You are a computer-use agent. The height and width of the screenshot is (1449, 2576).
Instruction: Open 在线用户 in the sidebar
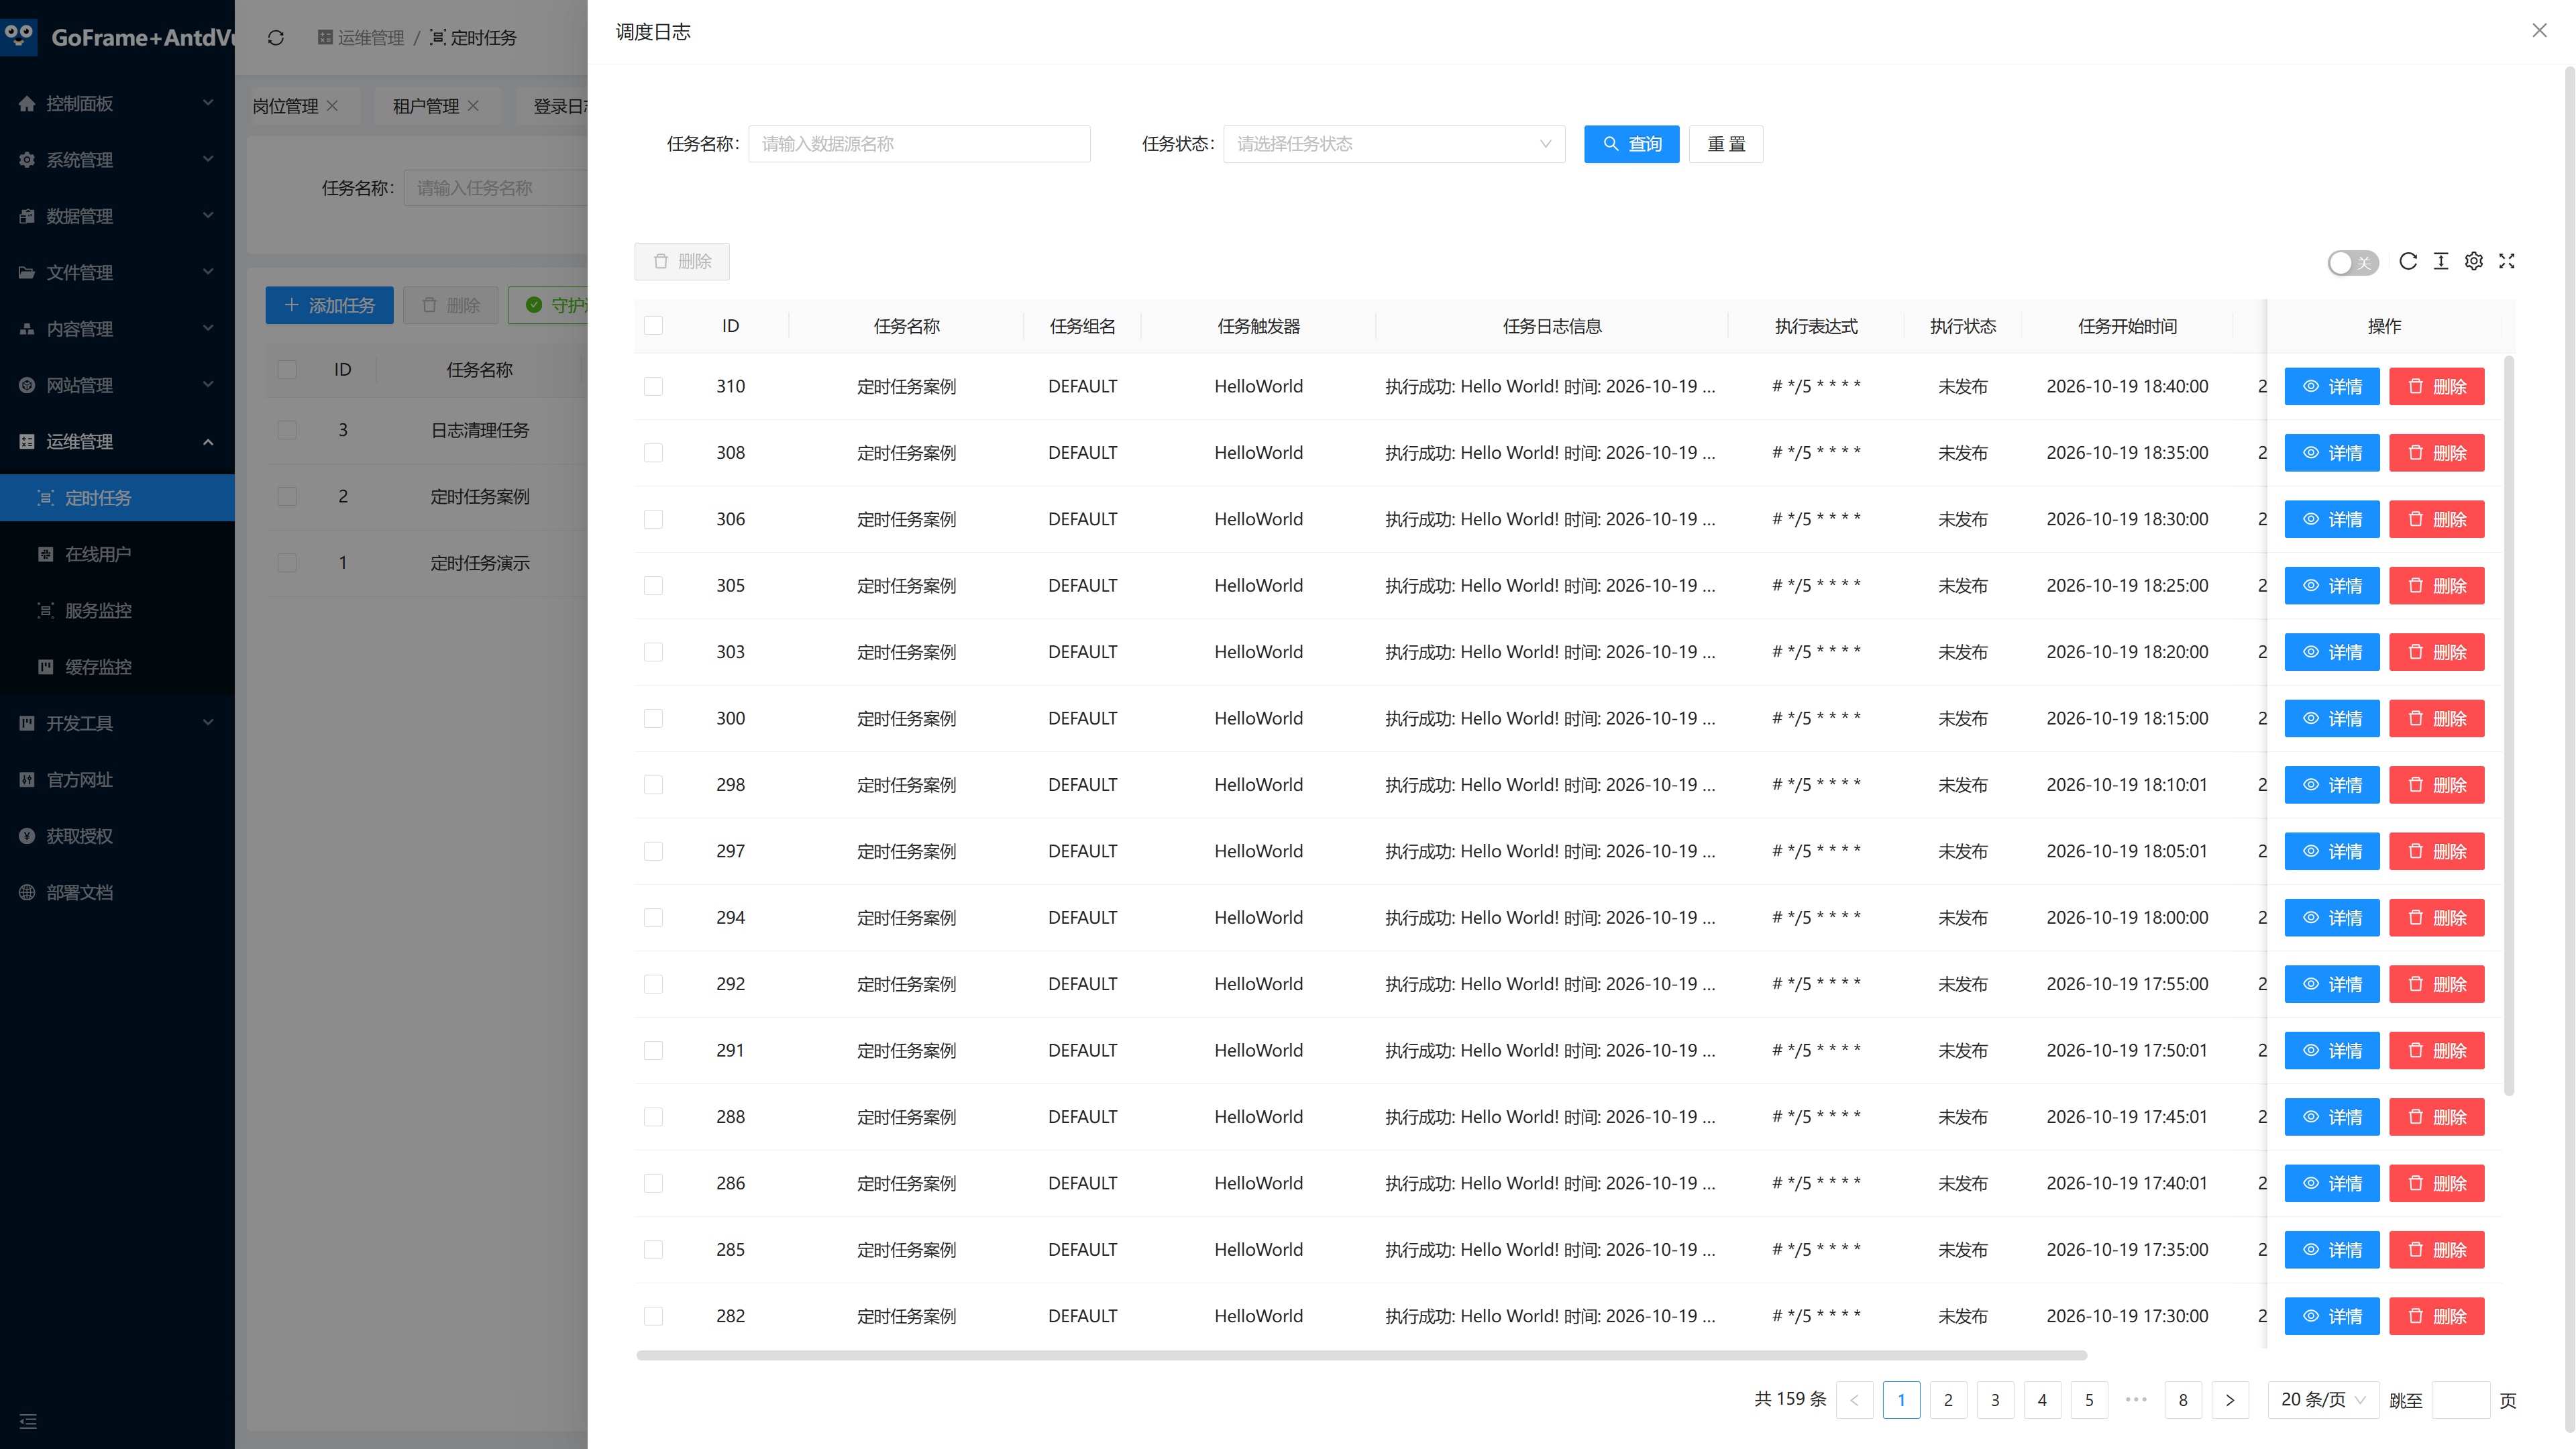[117, 554]
